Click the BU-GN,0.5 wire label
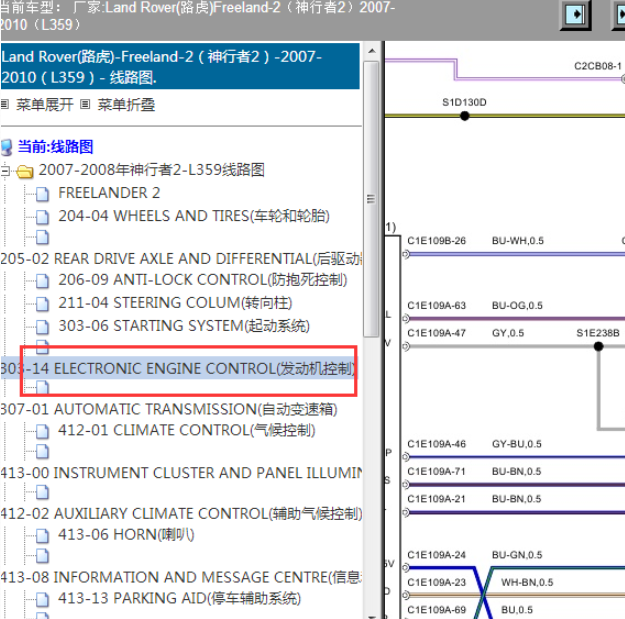This screenshot has width=625, height=619. [x=517, y=555]
